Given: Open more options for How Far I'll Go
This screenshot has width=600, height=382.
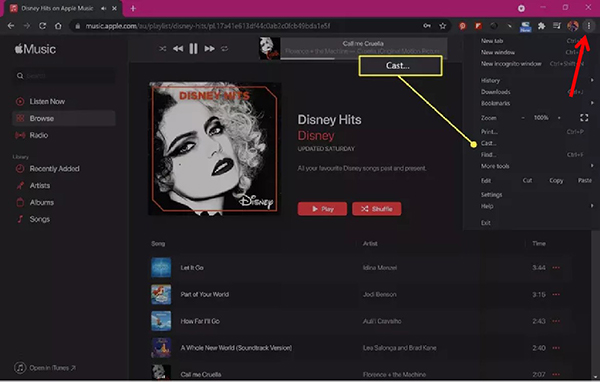Looking at the screenshot, I should click(556, 321).
